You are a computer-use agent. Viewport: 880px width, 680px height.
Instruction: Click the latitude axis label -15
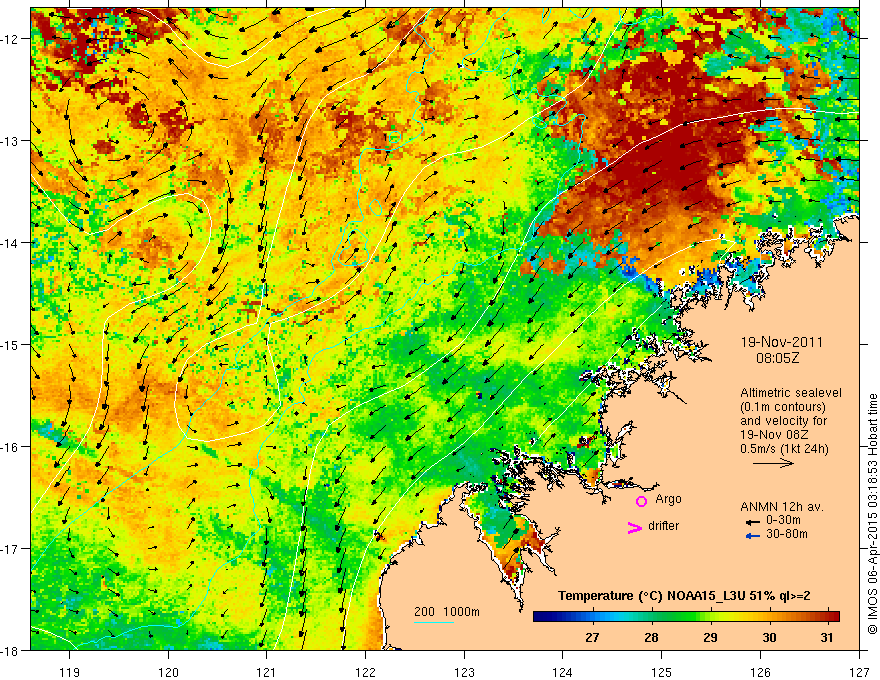[x=11, y=344]
